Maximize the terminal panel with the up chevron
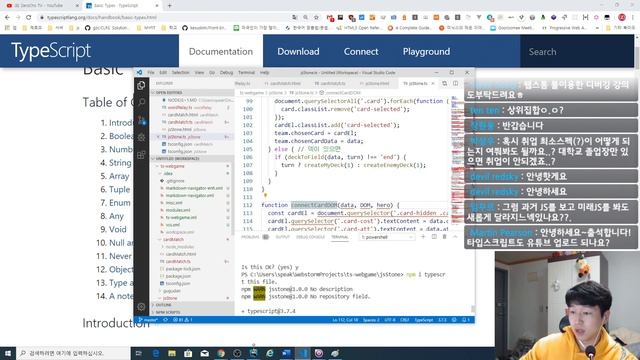Image resolution: width=640 pixels, height=360 pixels. pyautogui.click(x=455, y=237)
